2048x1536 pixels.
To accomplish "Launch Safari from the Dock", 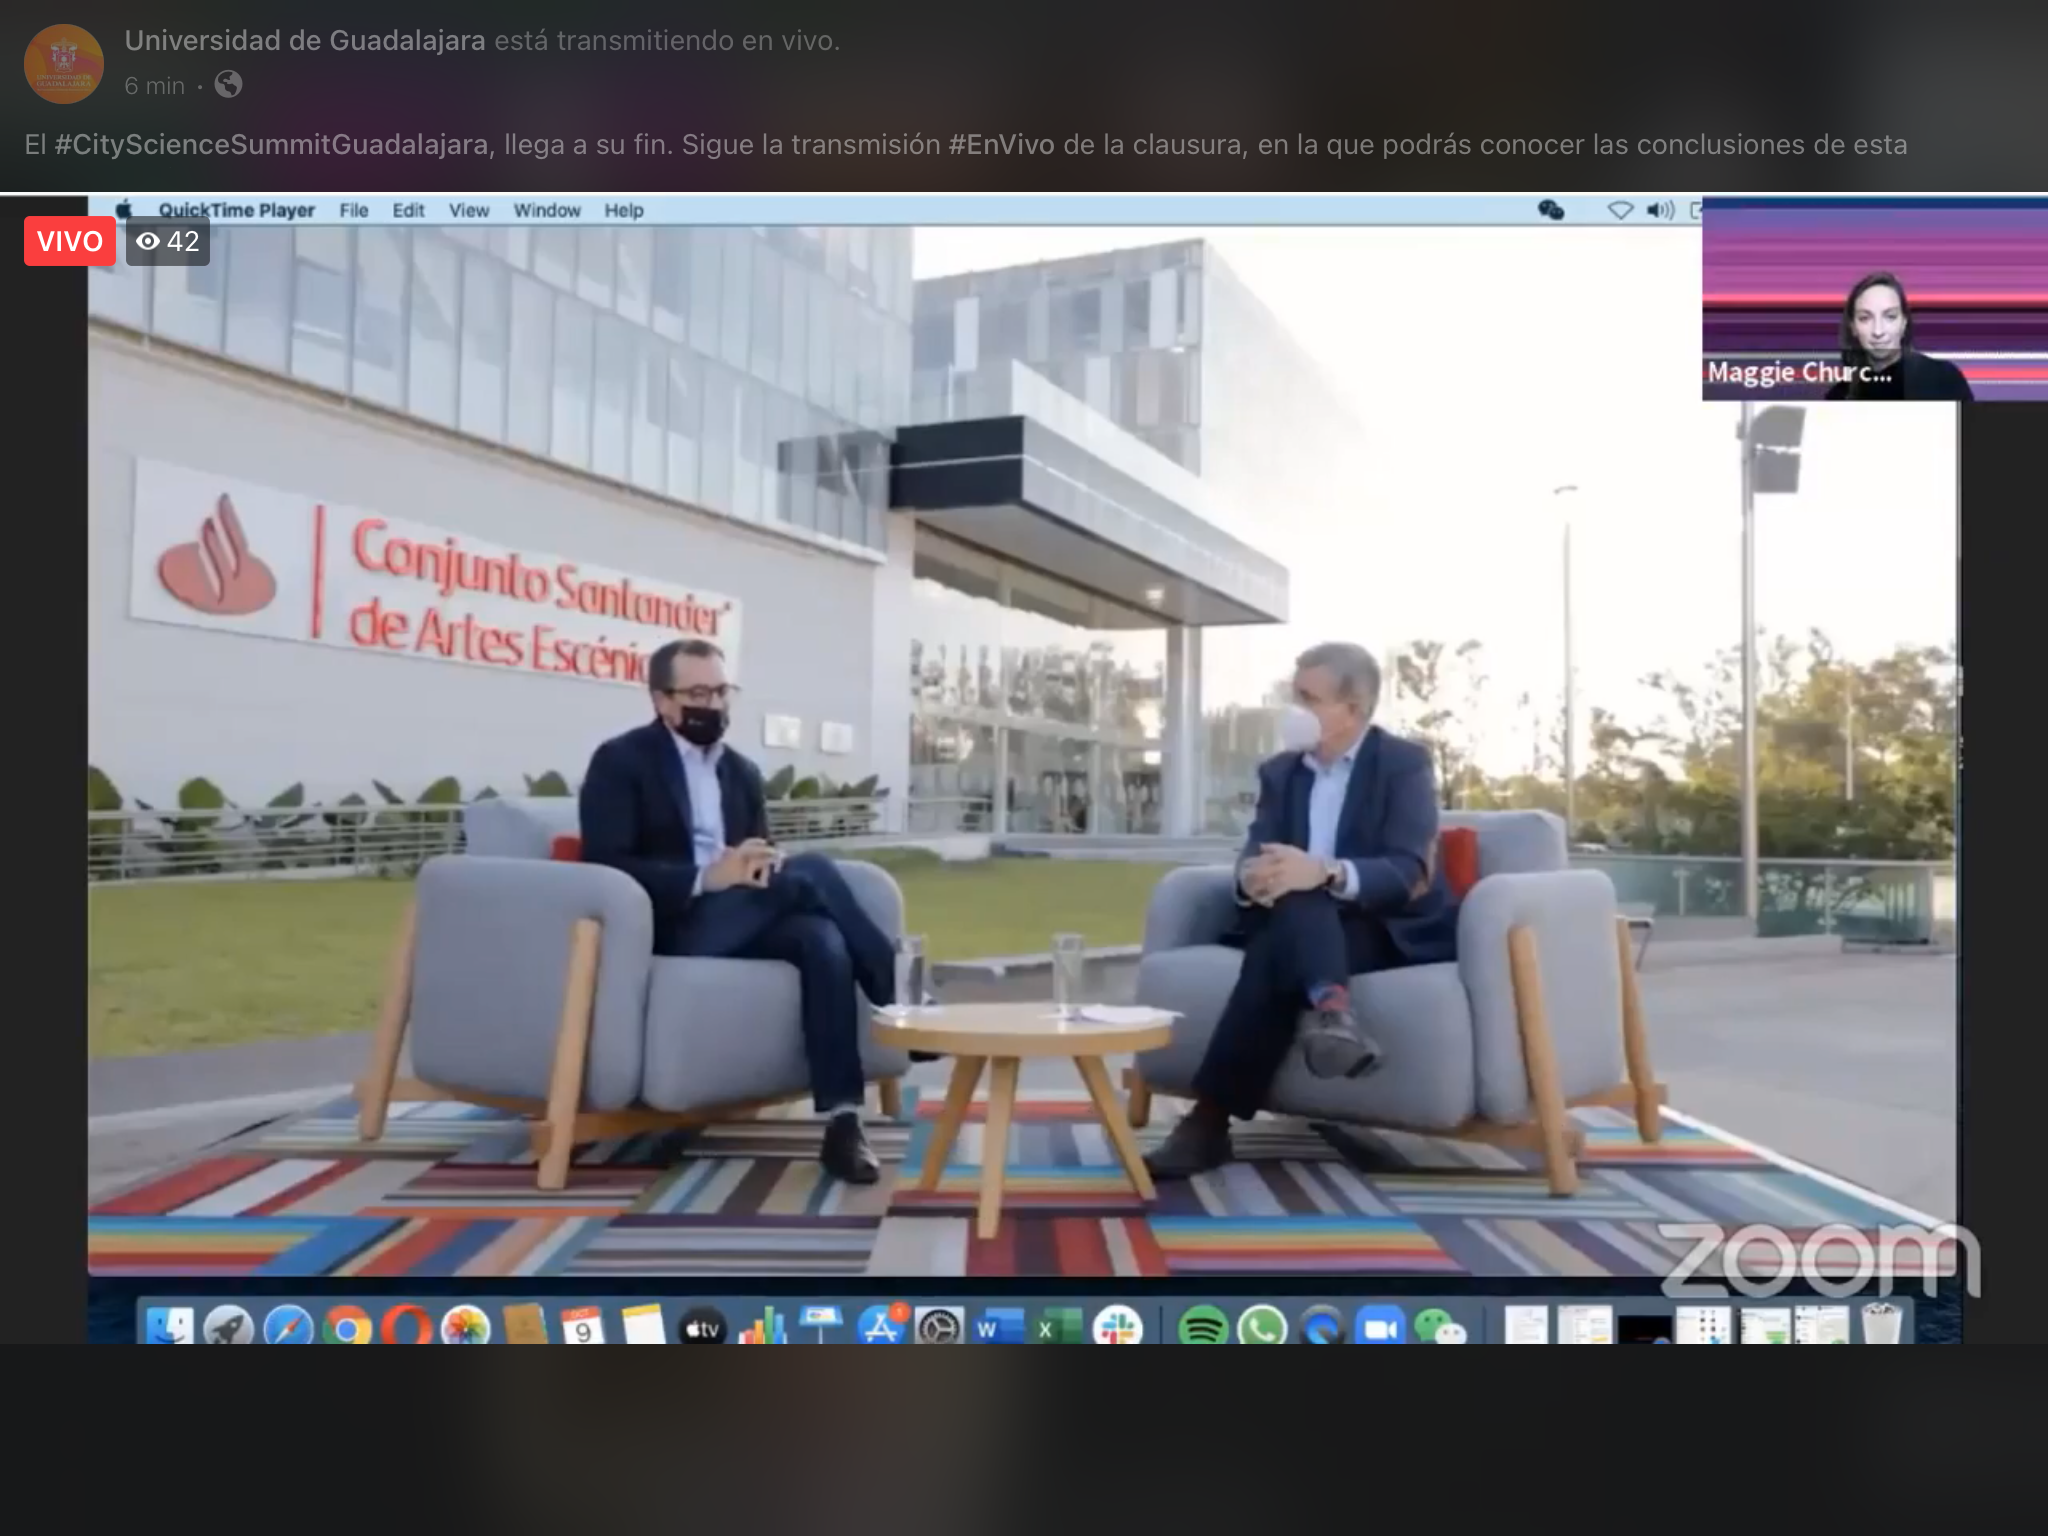I will (x=288, y=1326).
